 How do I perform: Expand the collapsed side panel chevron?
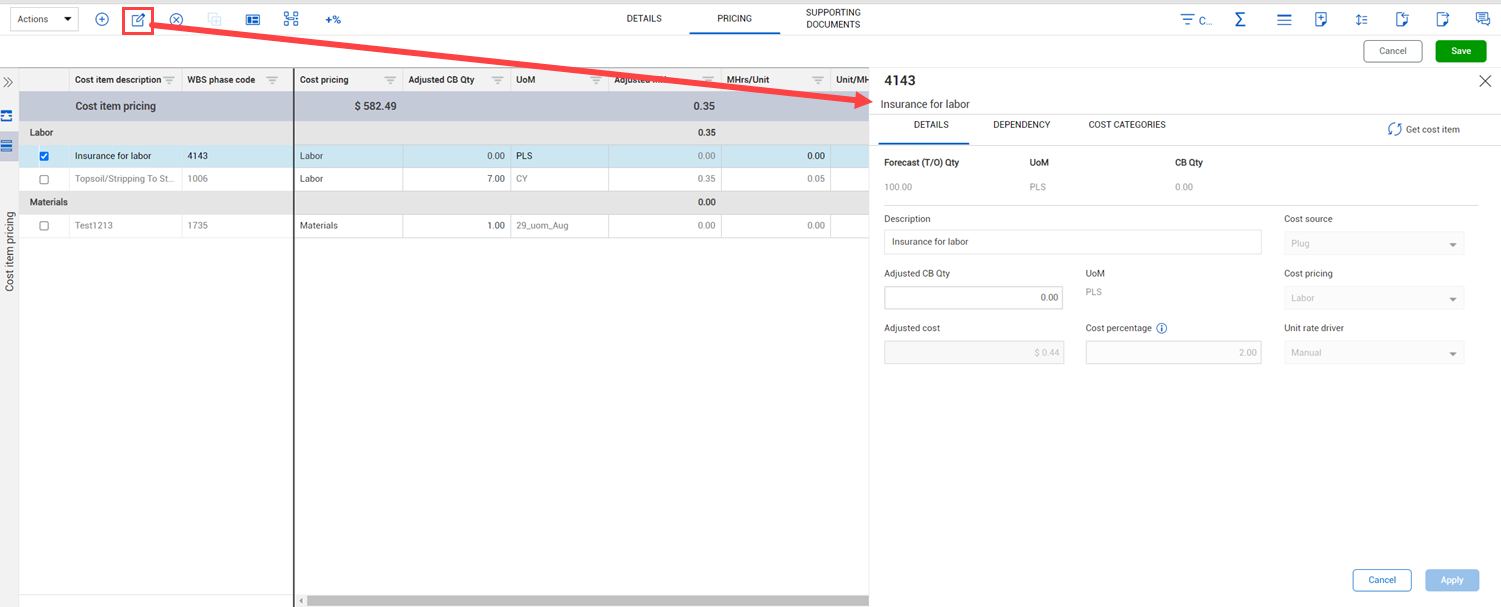tap(8, 82)
